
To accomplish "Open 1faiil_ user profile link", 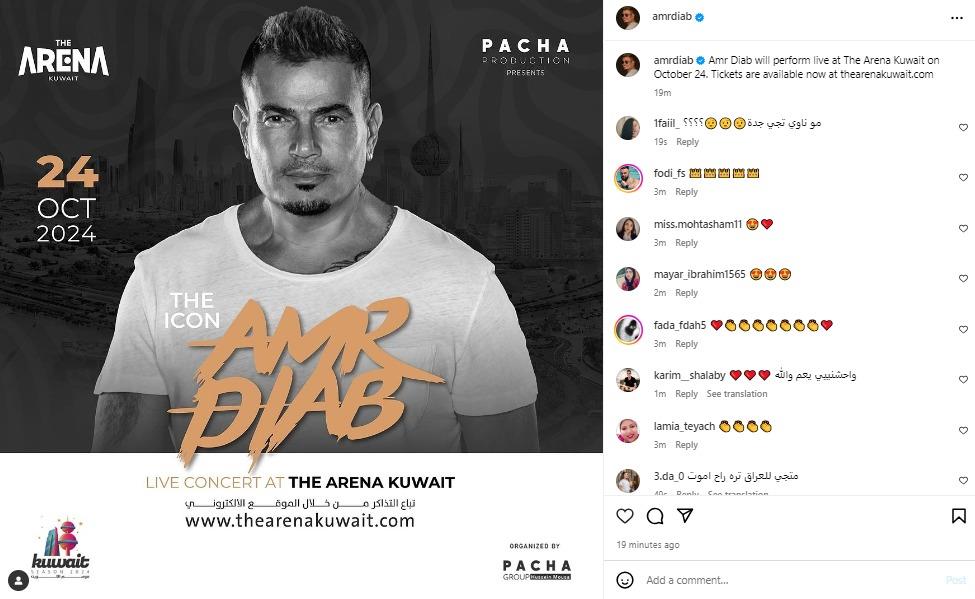I will click(666, 123).
